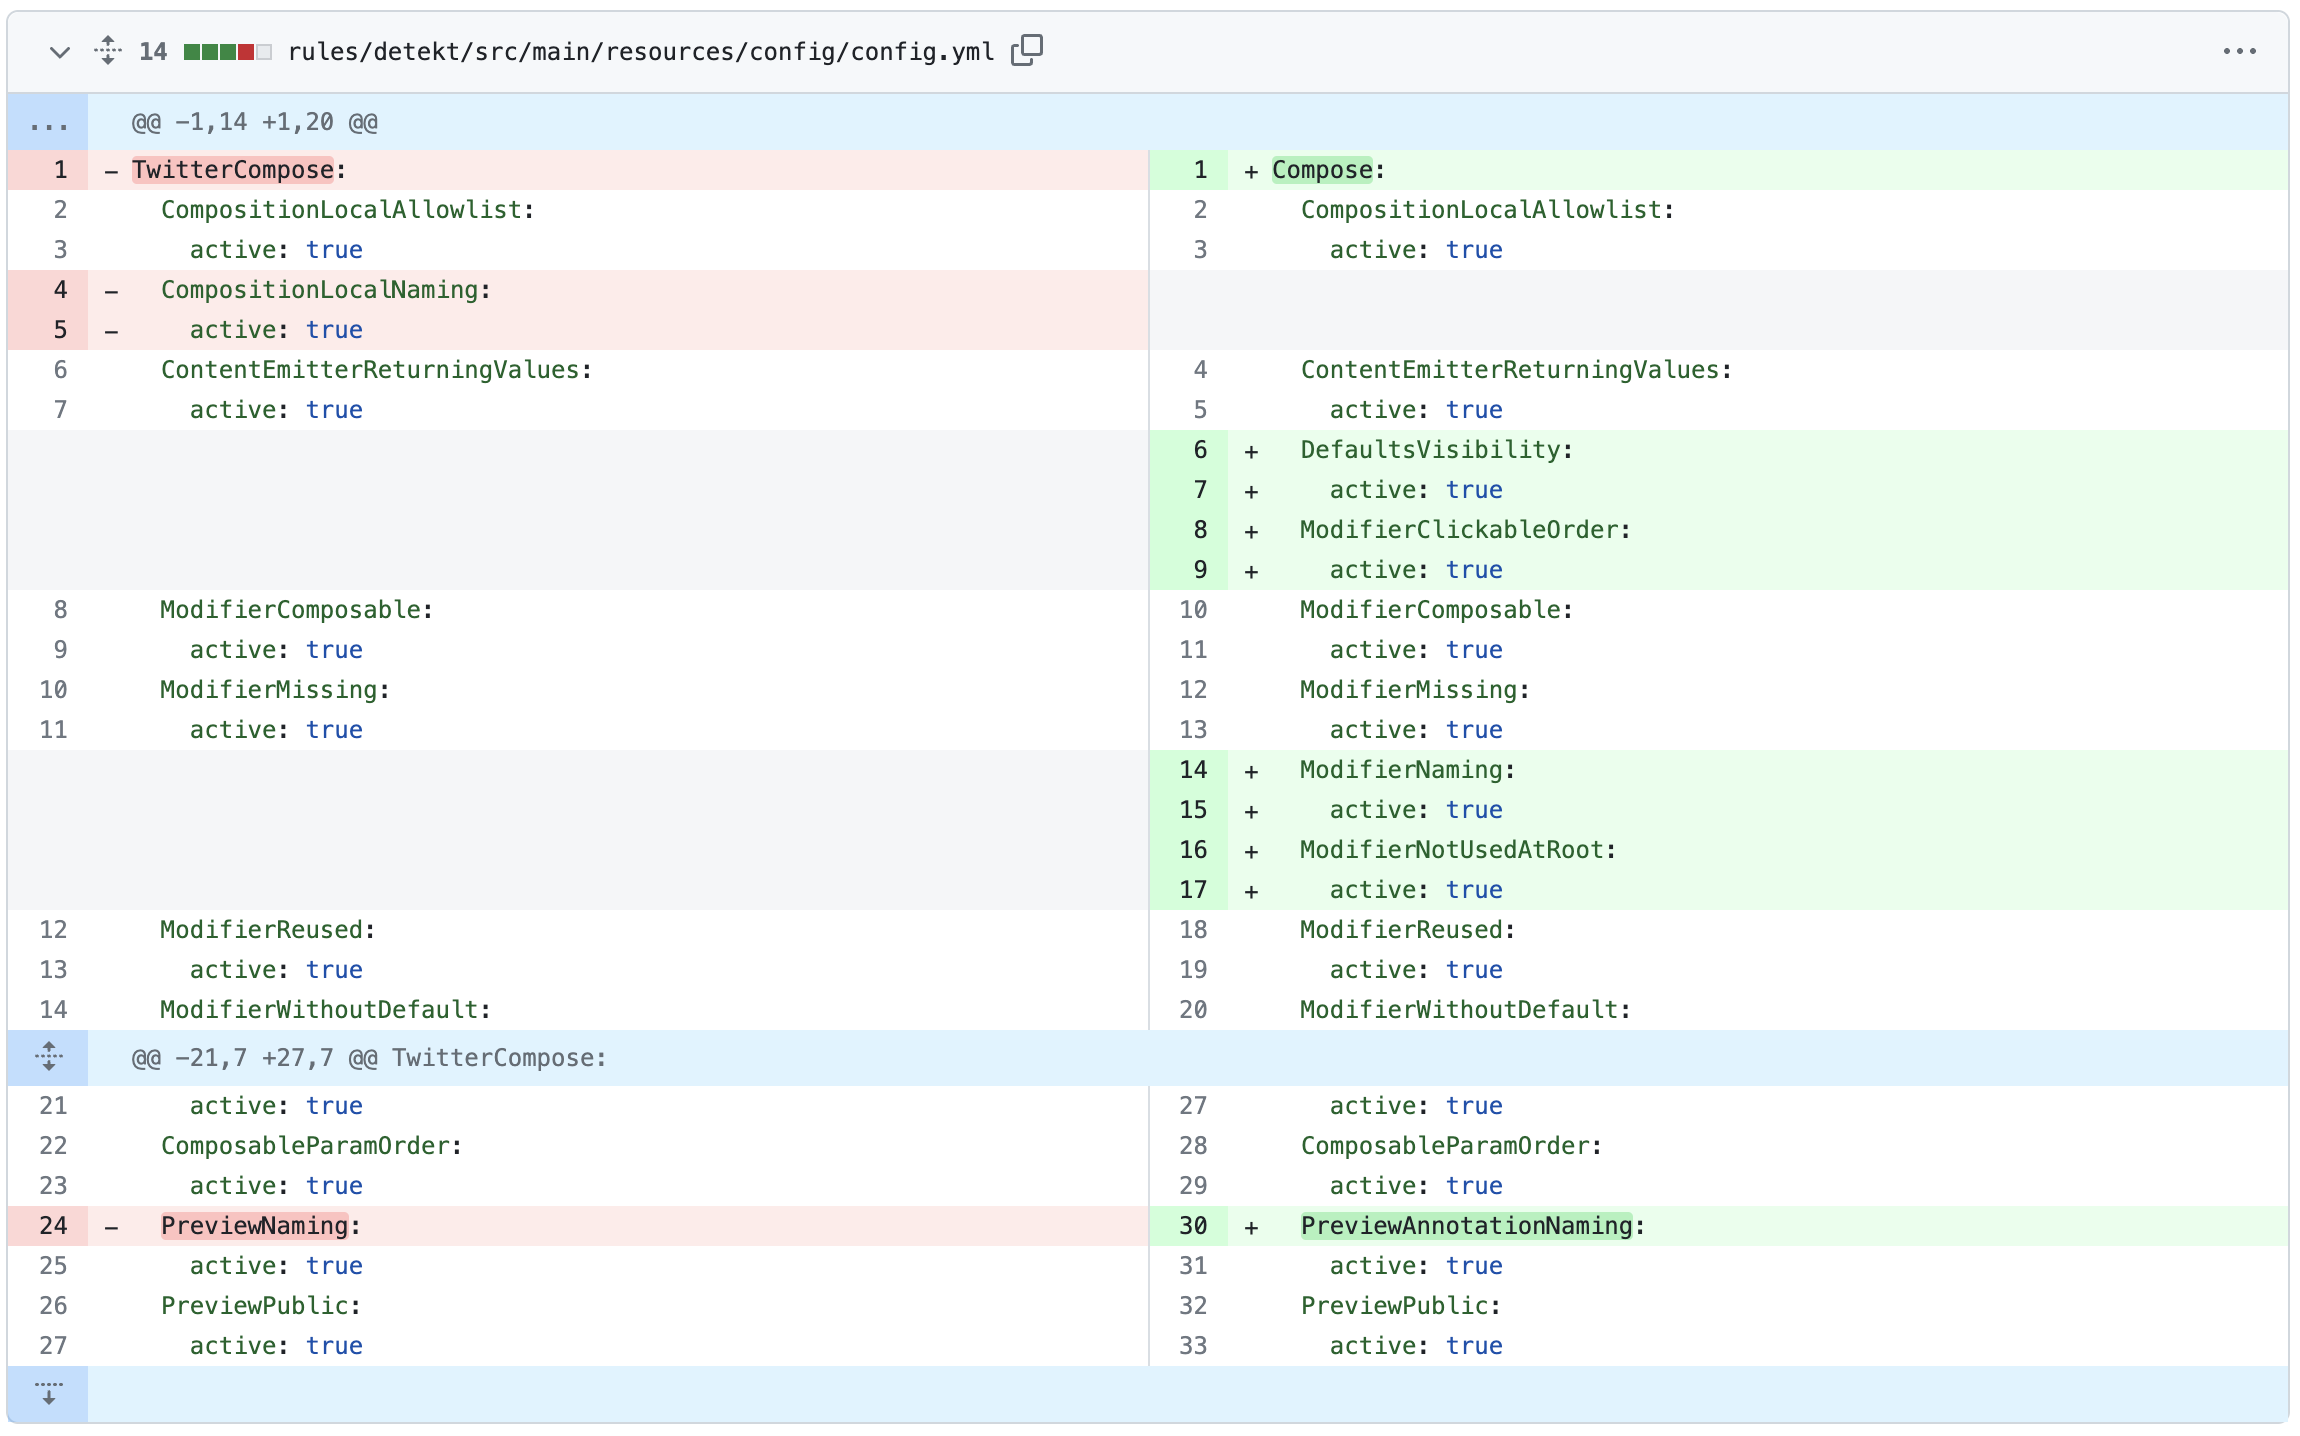2300x1436 pixels.
Task: Click the added DefaultsVisibility line
Action: [1435, 449]
